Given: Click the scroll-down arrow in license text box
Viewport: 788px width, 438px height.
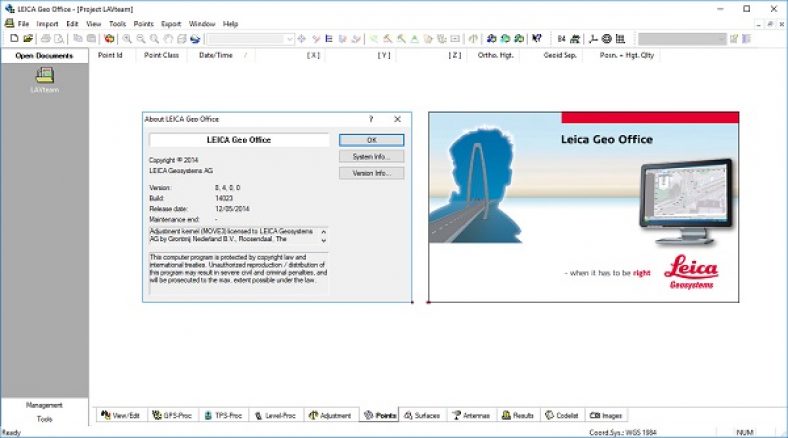Looking at the screenshot, I should [324, 241].
